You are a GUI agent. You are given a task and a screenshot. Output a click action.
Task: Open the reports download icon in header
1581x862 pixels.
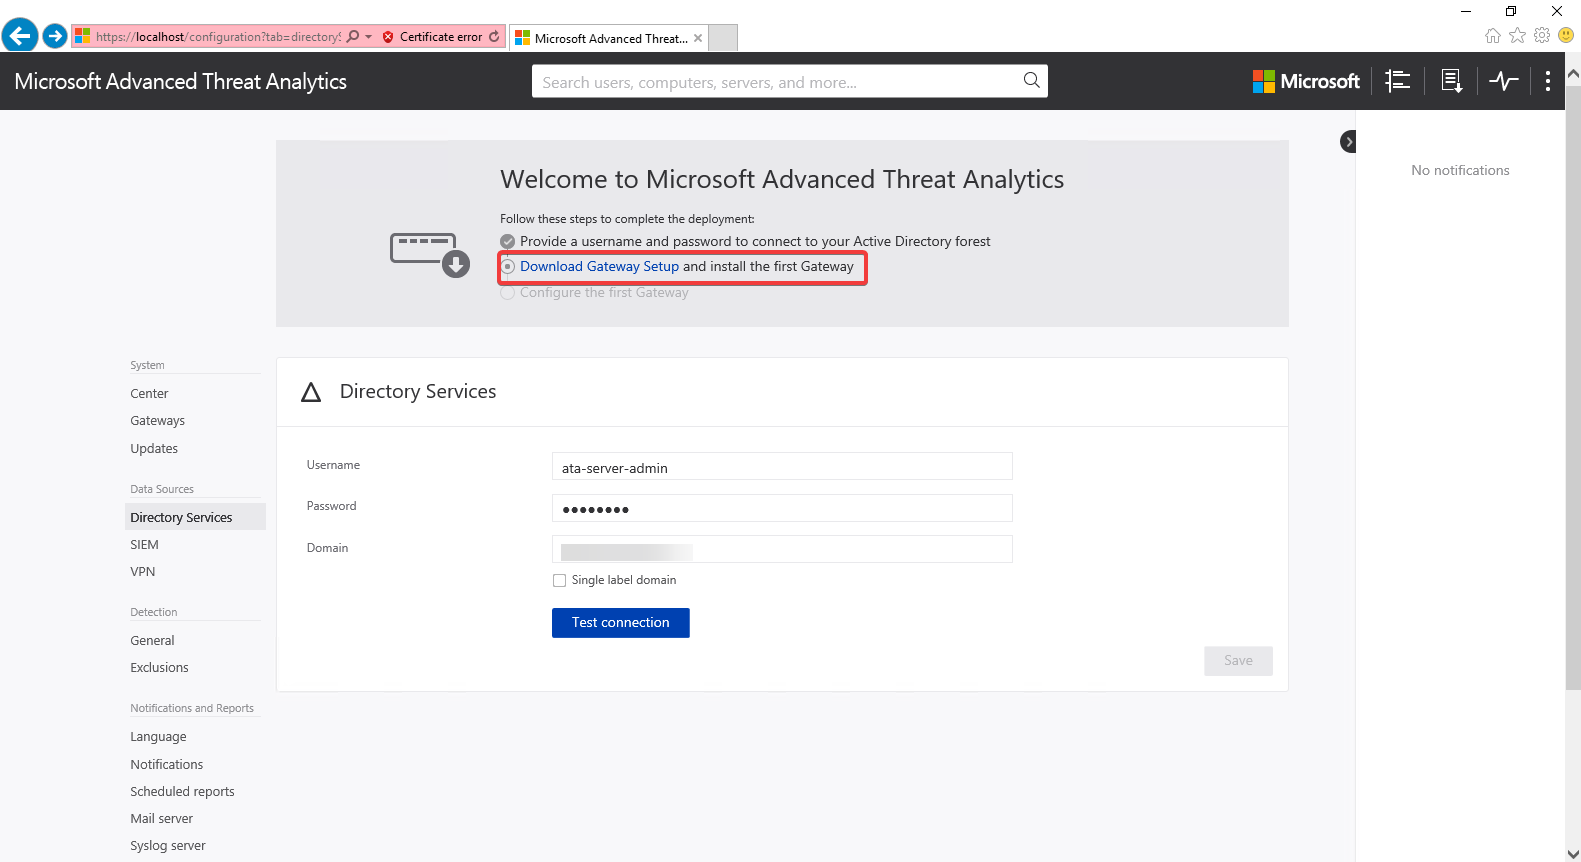pos(1451,81)
